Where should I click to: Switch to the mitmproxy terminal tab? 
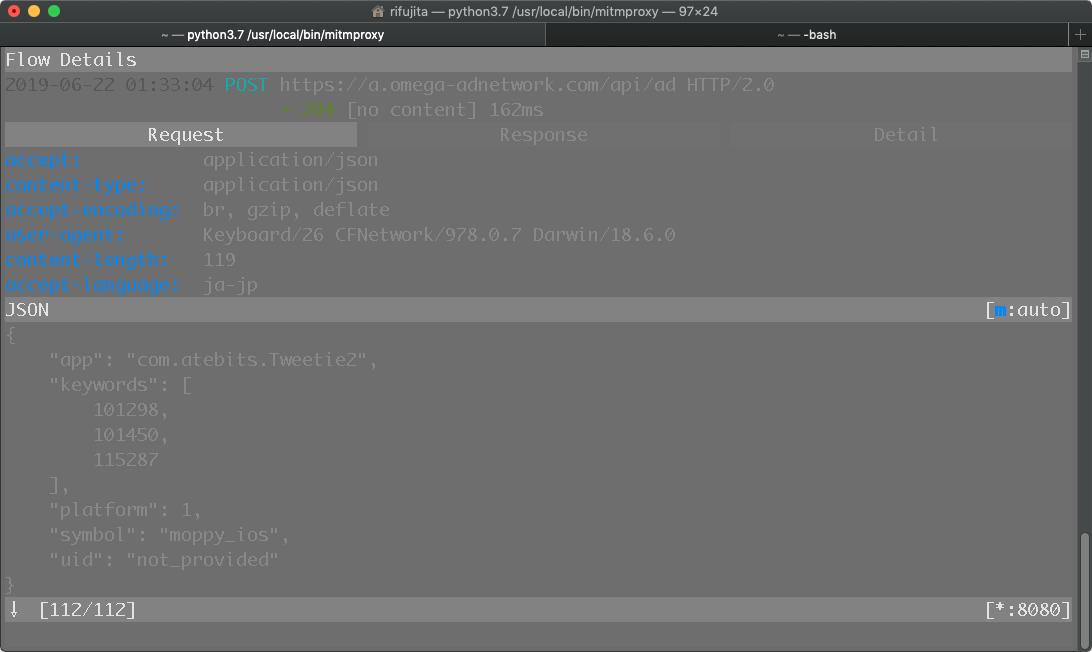click(272, 34)
